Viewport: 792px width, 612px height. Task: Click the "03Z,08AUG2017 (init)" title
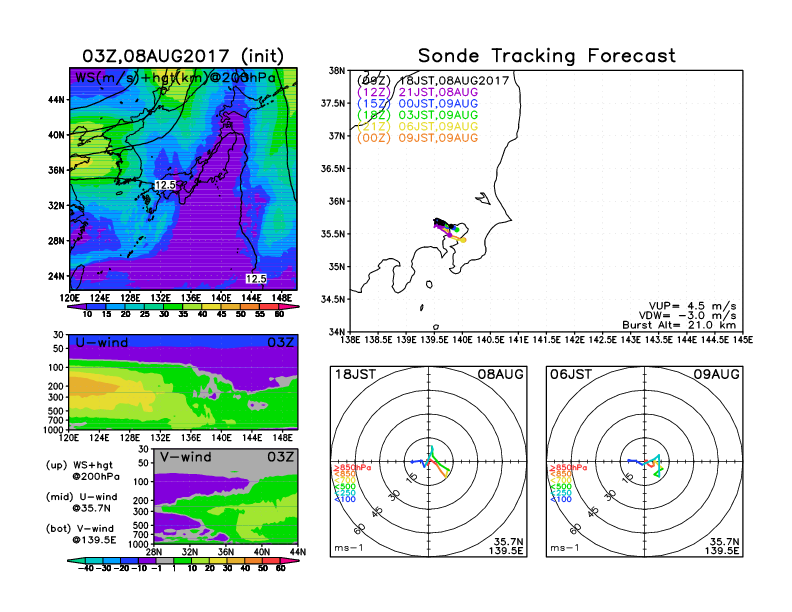(183, 56)
